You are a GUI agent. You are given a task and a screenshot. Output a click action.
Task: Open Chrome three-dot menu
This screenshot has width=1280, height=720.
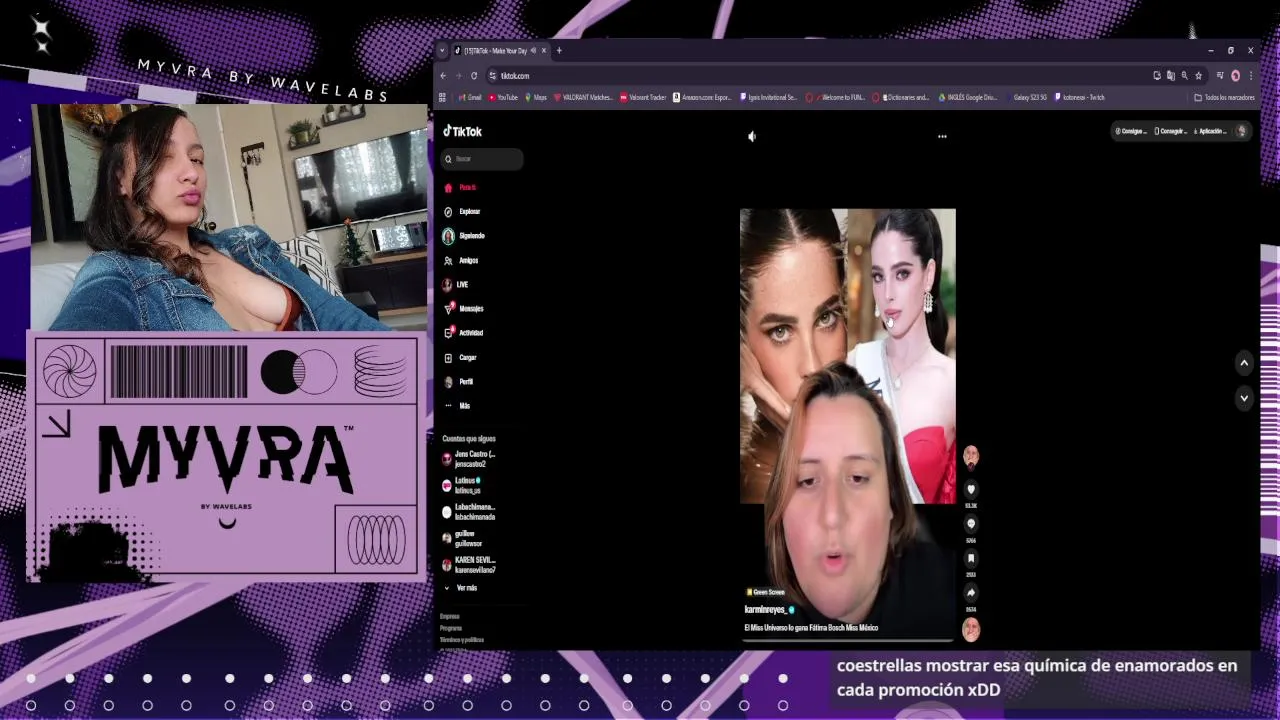1250,76
